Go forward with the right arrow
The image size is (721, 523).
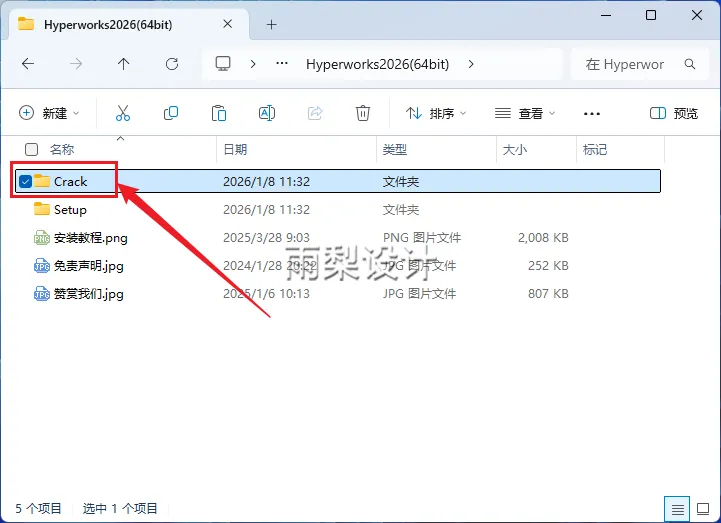point(76,63)
